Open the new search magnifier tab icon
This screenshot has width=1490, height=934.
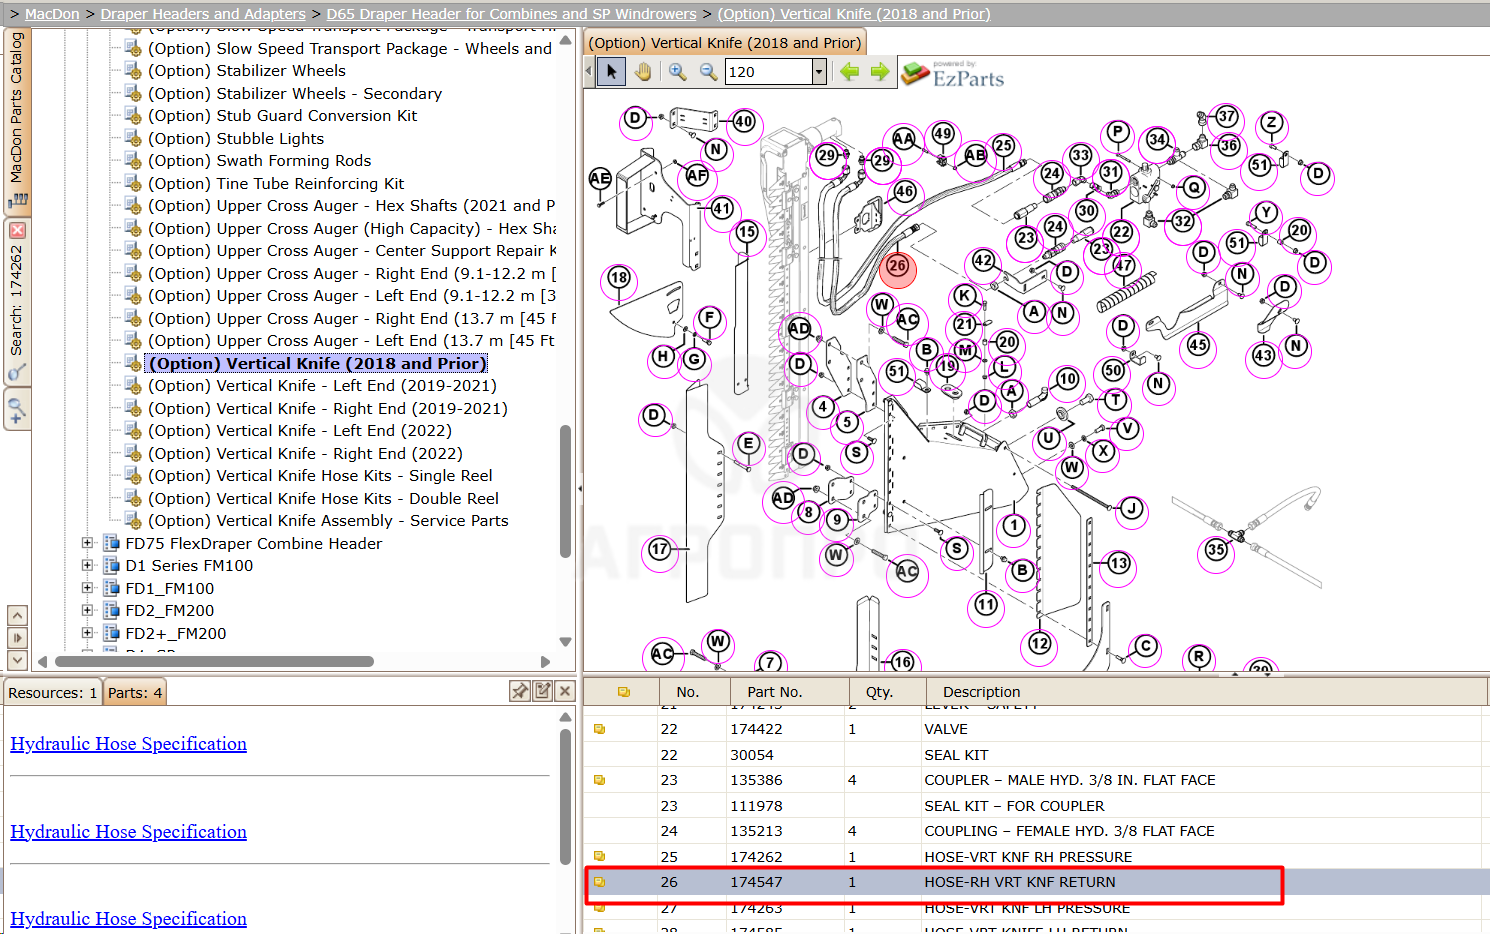point(17,409)
